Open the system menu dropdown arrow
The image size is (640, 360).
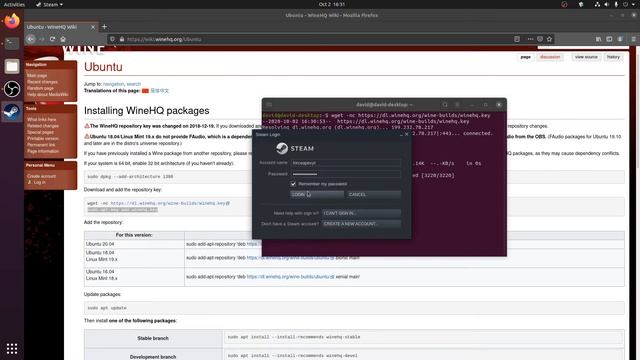click(634, 4)
